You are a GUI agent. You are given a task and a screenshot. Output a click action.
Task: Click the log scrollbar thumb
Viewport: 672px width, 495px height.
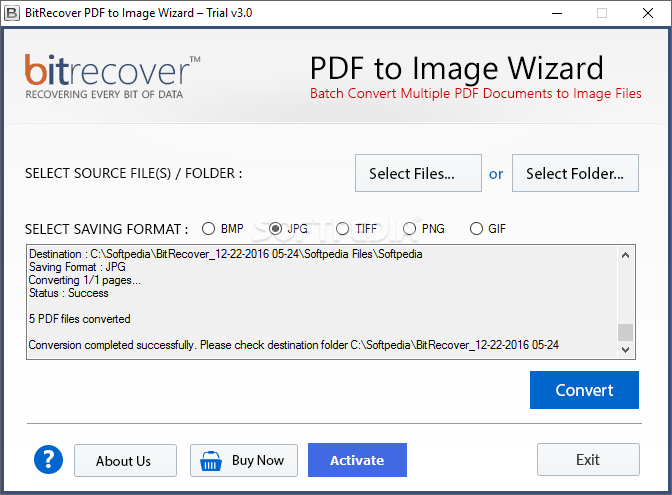[625, 332]
